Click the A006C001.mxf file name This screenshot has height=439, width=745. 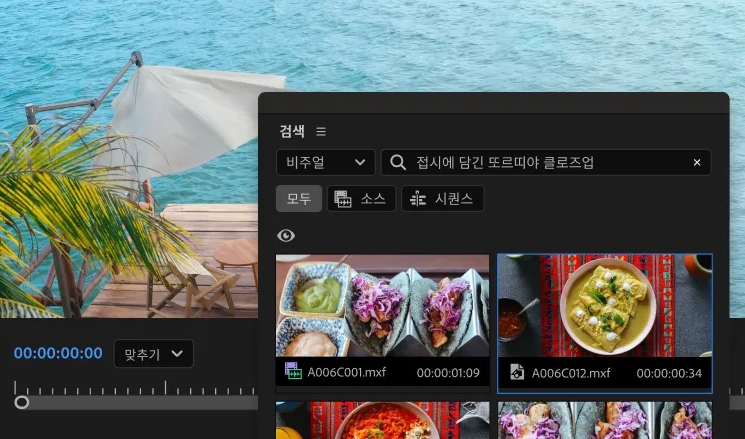346,372
